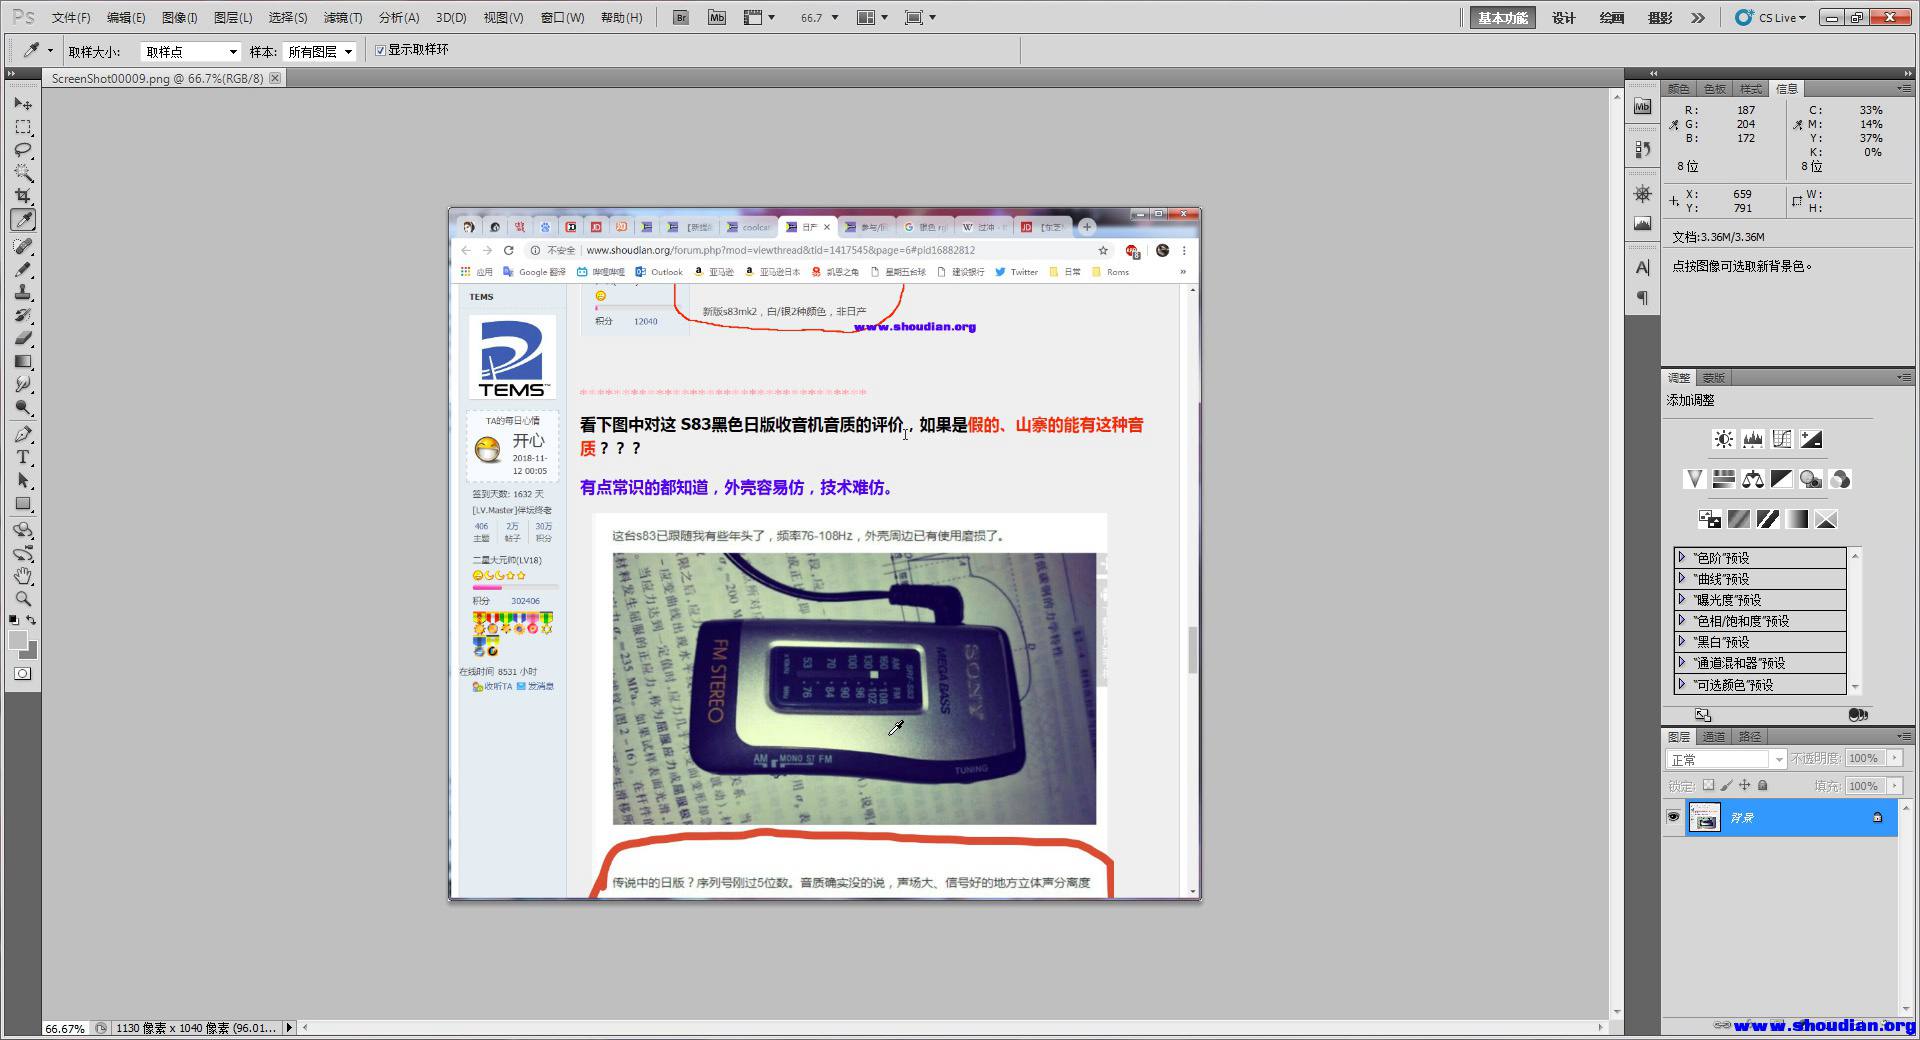Select the Eraser tool

coord(23,338)
